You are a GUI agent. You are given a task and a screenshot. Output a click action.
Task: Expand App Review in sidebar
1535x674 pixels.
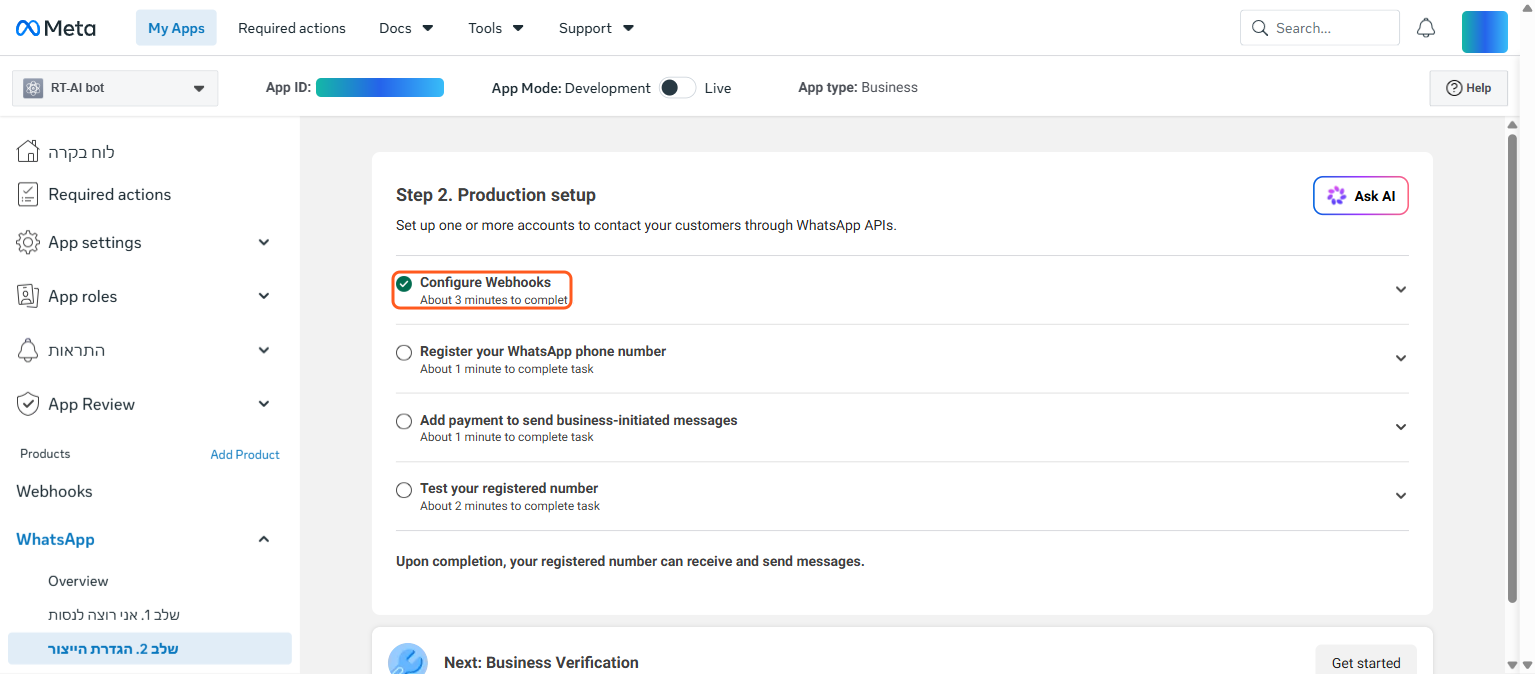(x=264, y=404)
